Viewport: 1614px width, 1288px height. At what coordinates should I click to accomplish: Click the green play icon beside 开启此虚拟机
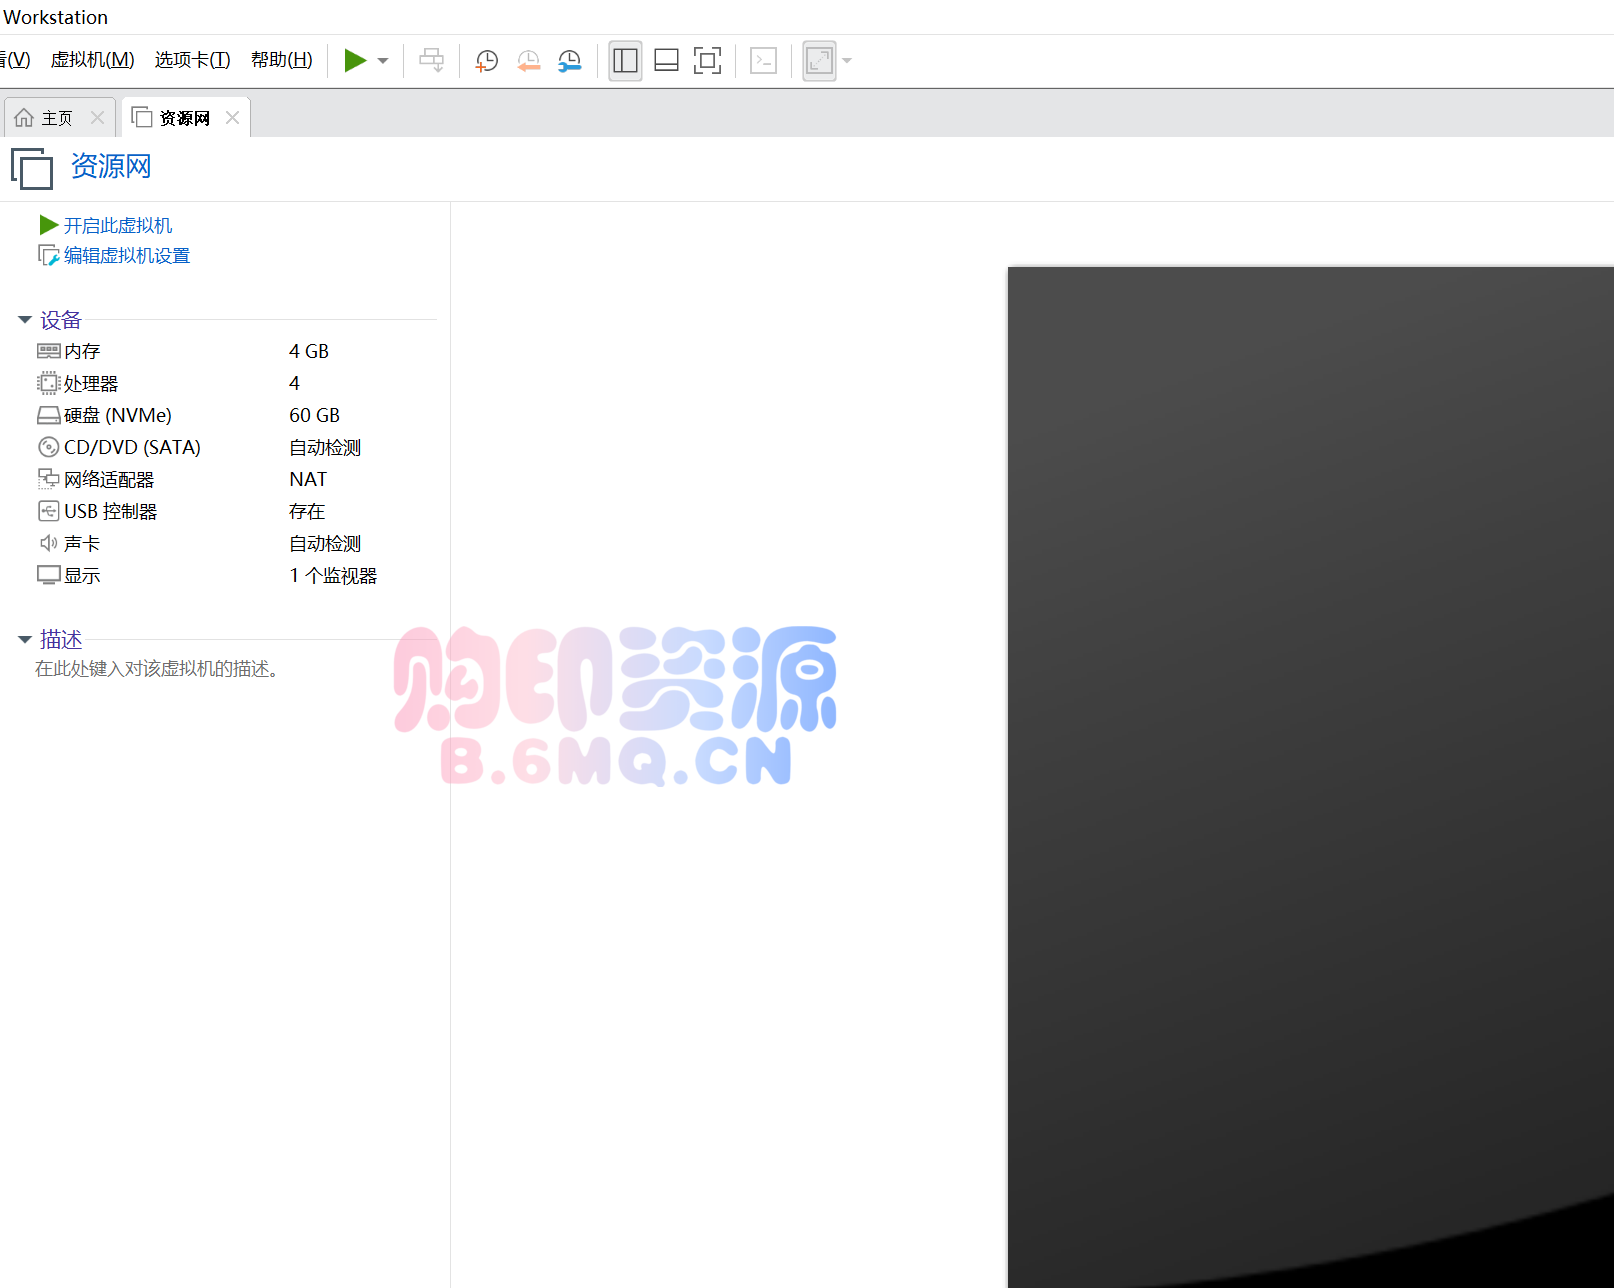(49, 225)
